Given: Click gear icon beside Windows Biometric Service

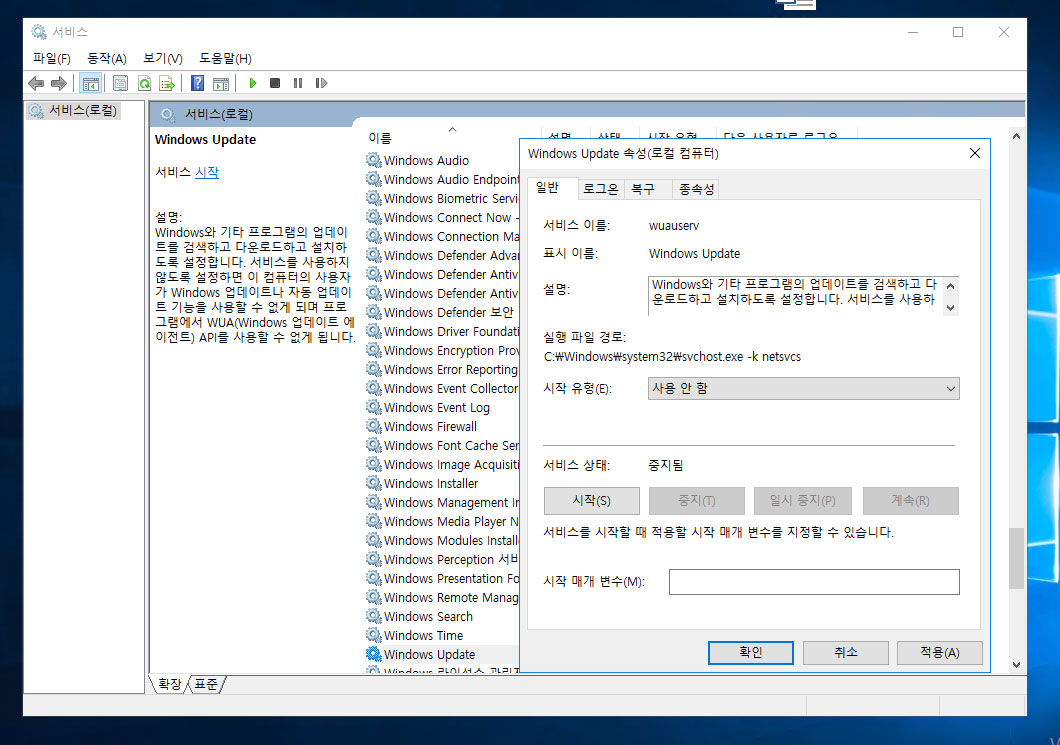Looking at the screenshot, I should pos(374,198).
